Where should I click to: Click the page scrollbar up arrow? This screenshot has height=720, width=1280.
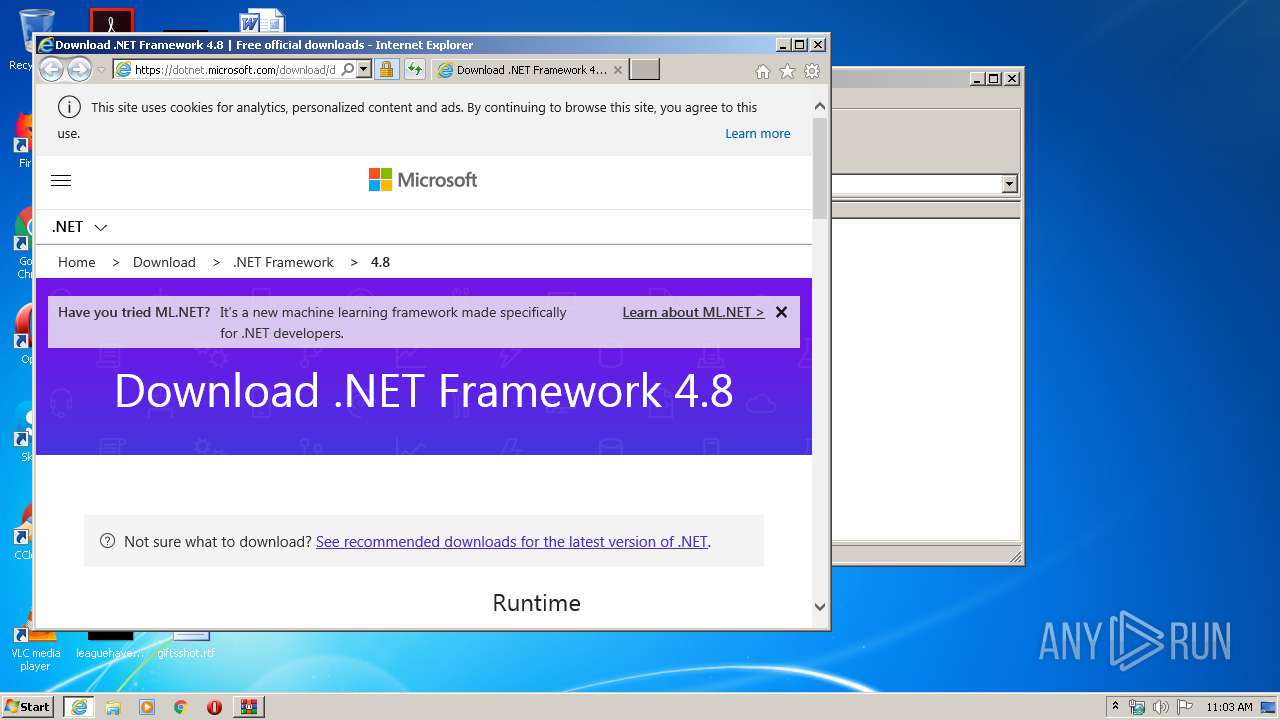820,106
